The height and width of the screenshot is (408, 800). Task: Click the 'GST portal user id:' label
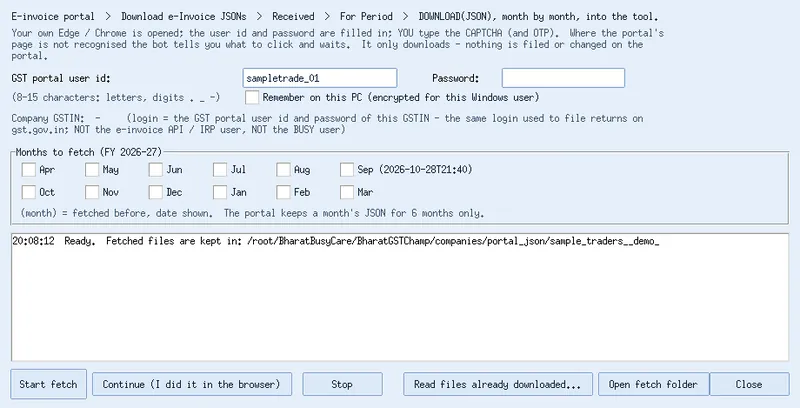coord(61,79)
